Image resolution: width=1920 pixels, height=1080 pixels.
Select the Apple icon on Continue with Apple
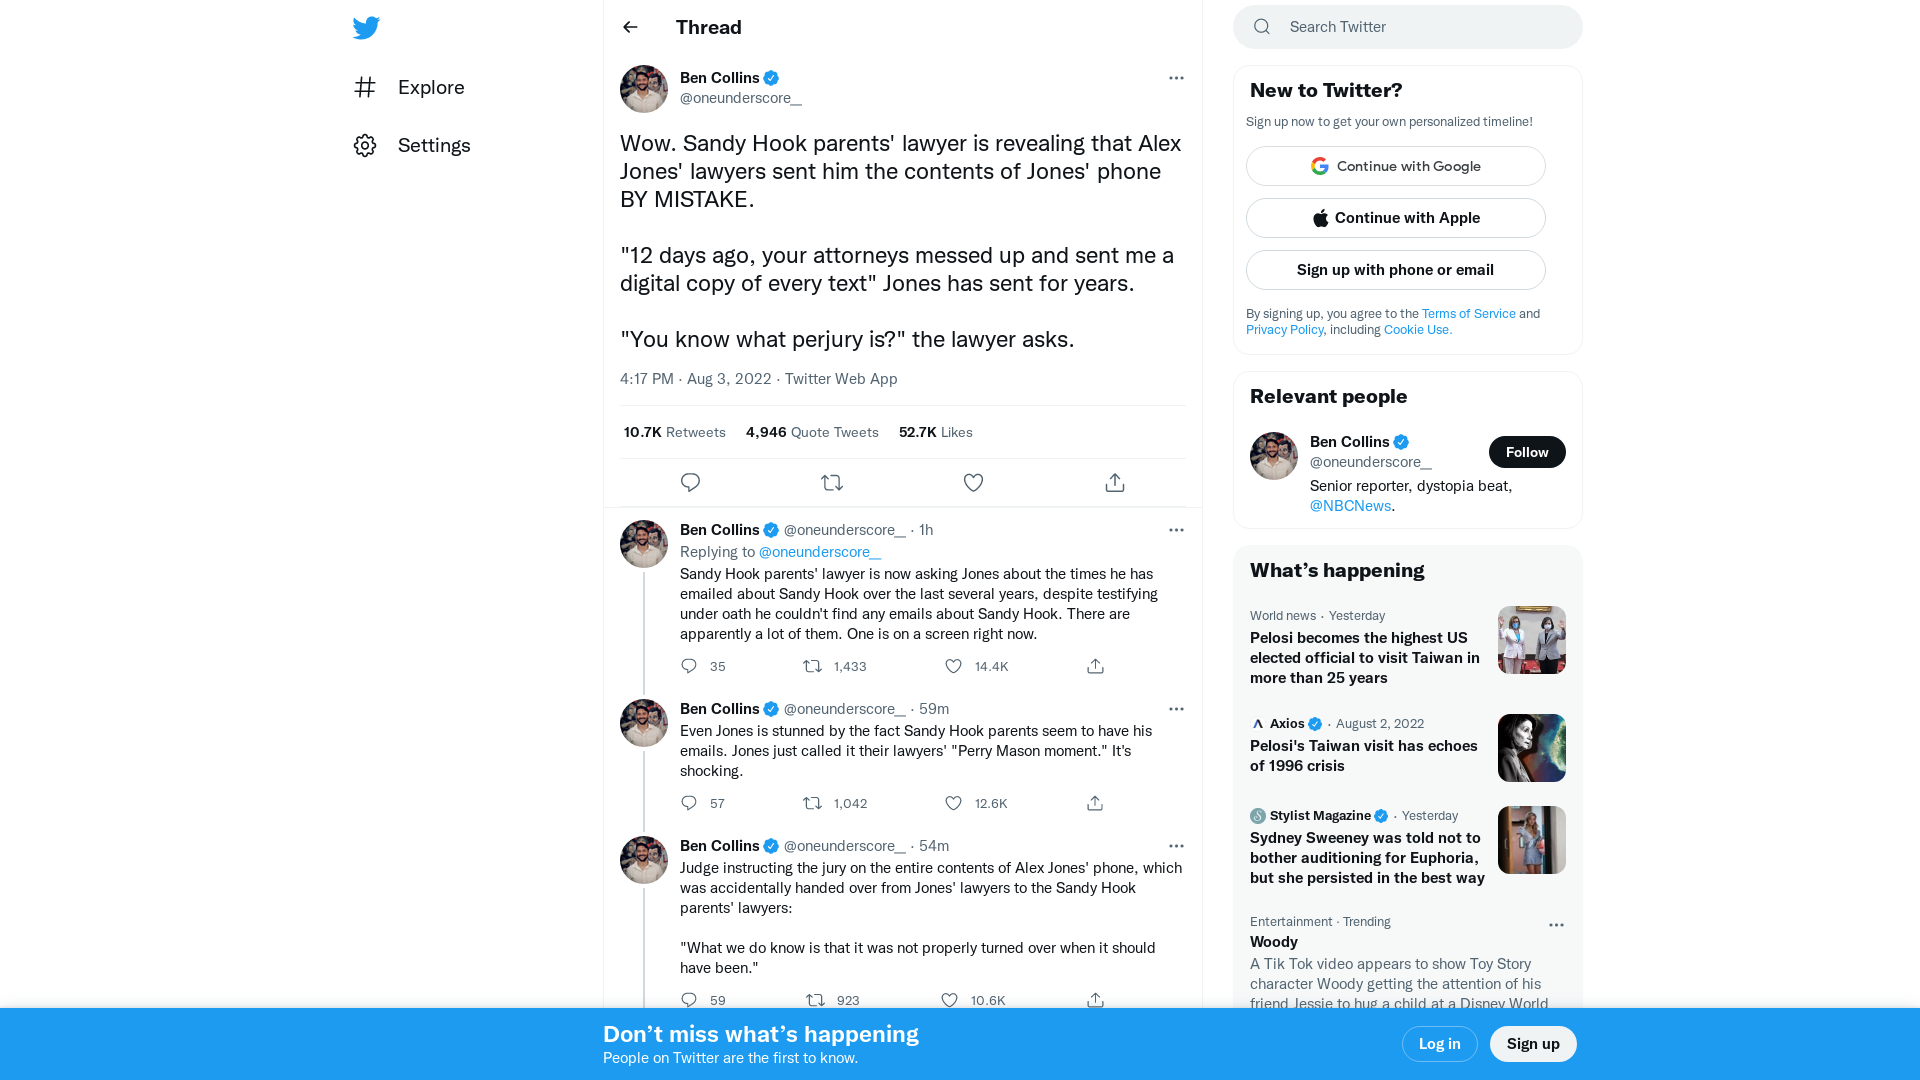coord(1321,217)
